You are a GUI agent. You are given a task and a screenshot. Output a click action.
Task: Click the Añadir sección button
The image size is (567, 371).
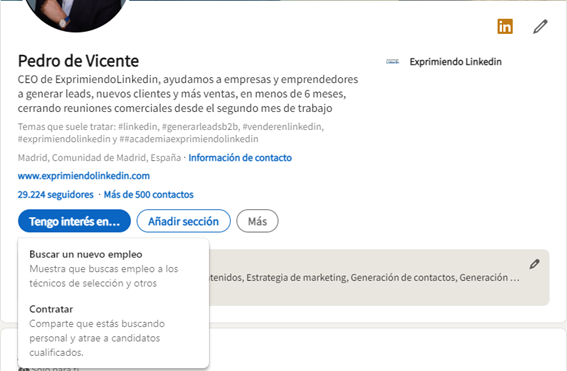183,221
